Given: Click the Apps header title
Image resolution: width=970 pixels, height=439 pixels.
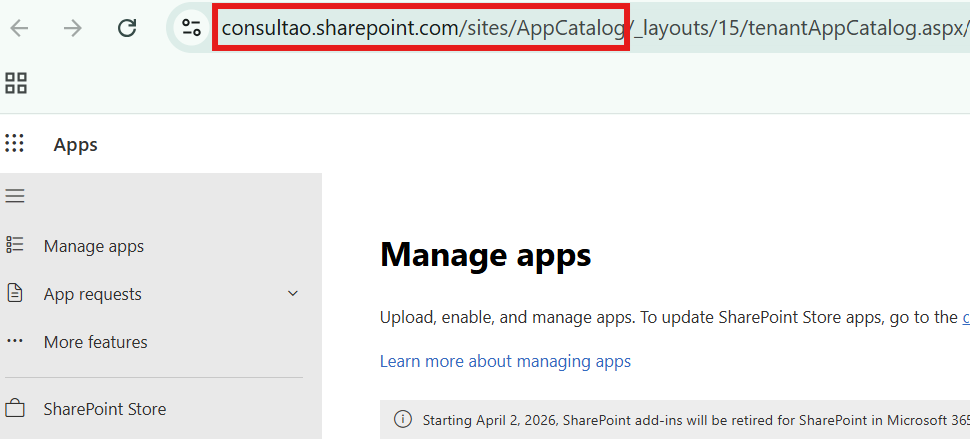Looking at the screenshot, I should [75, 145].
